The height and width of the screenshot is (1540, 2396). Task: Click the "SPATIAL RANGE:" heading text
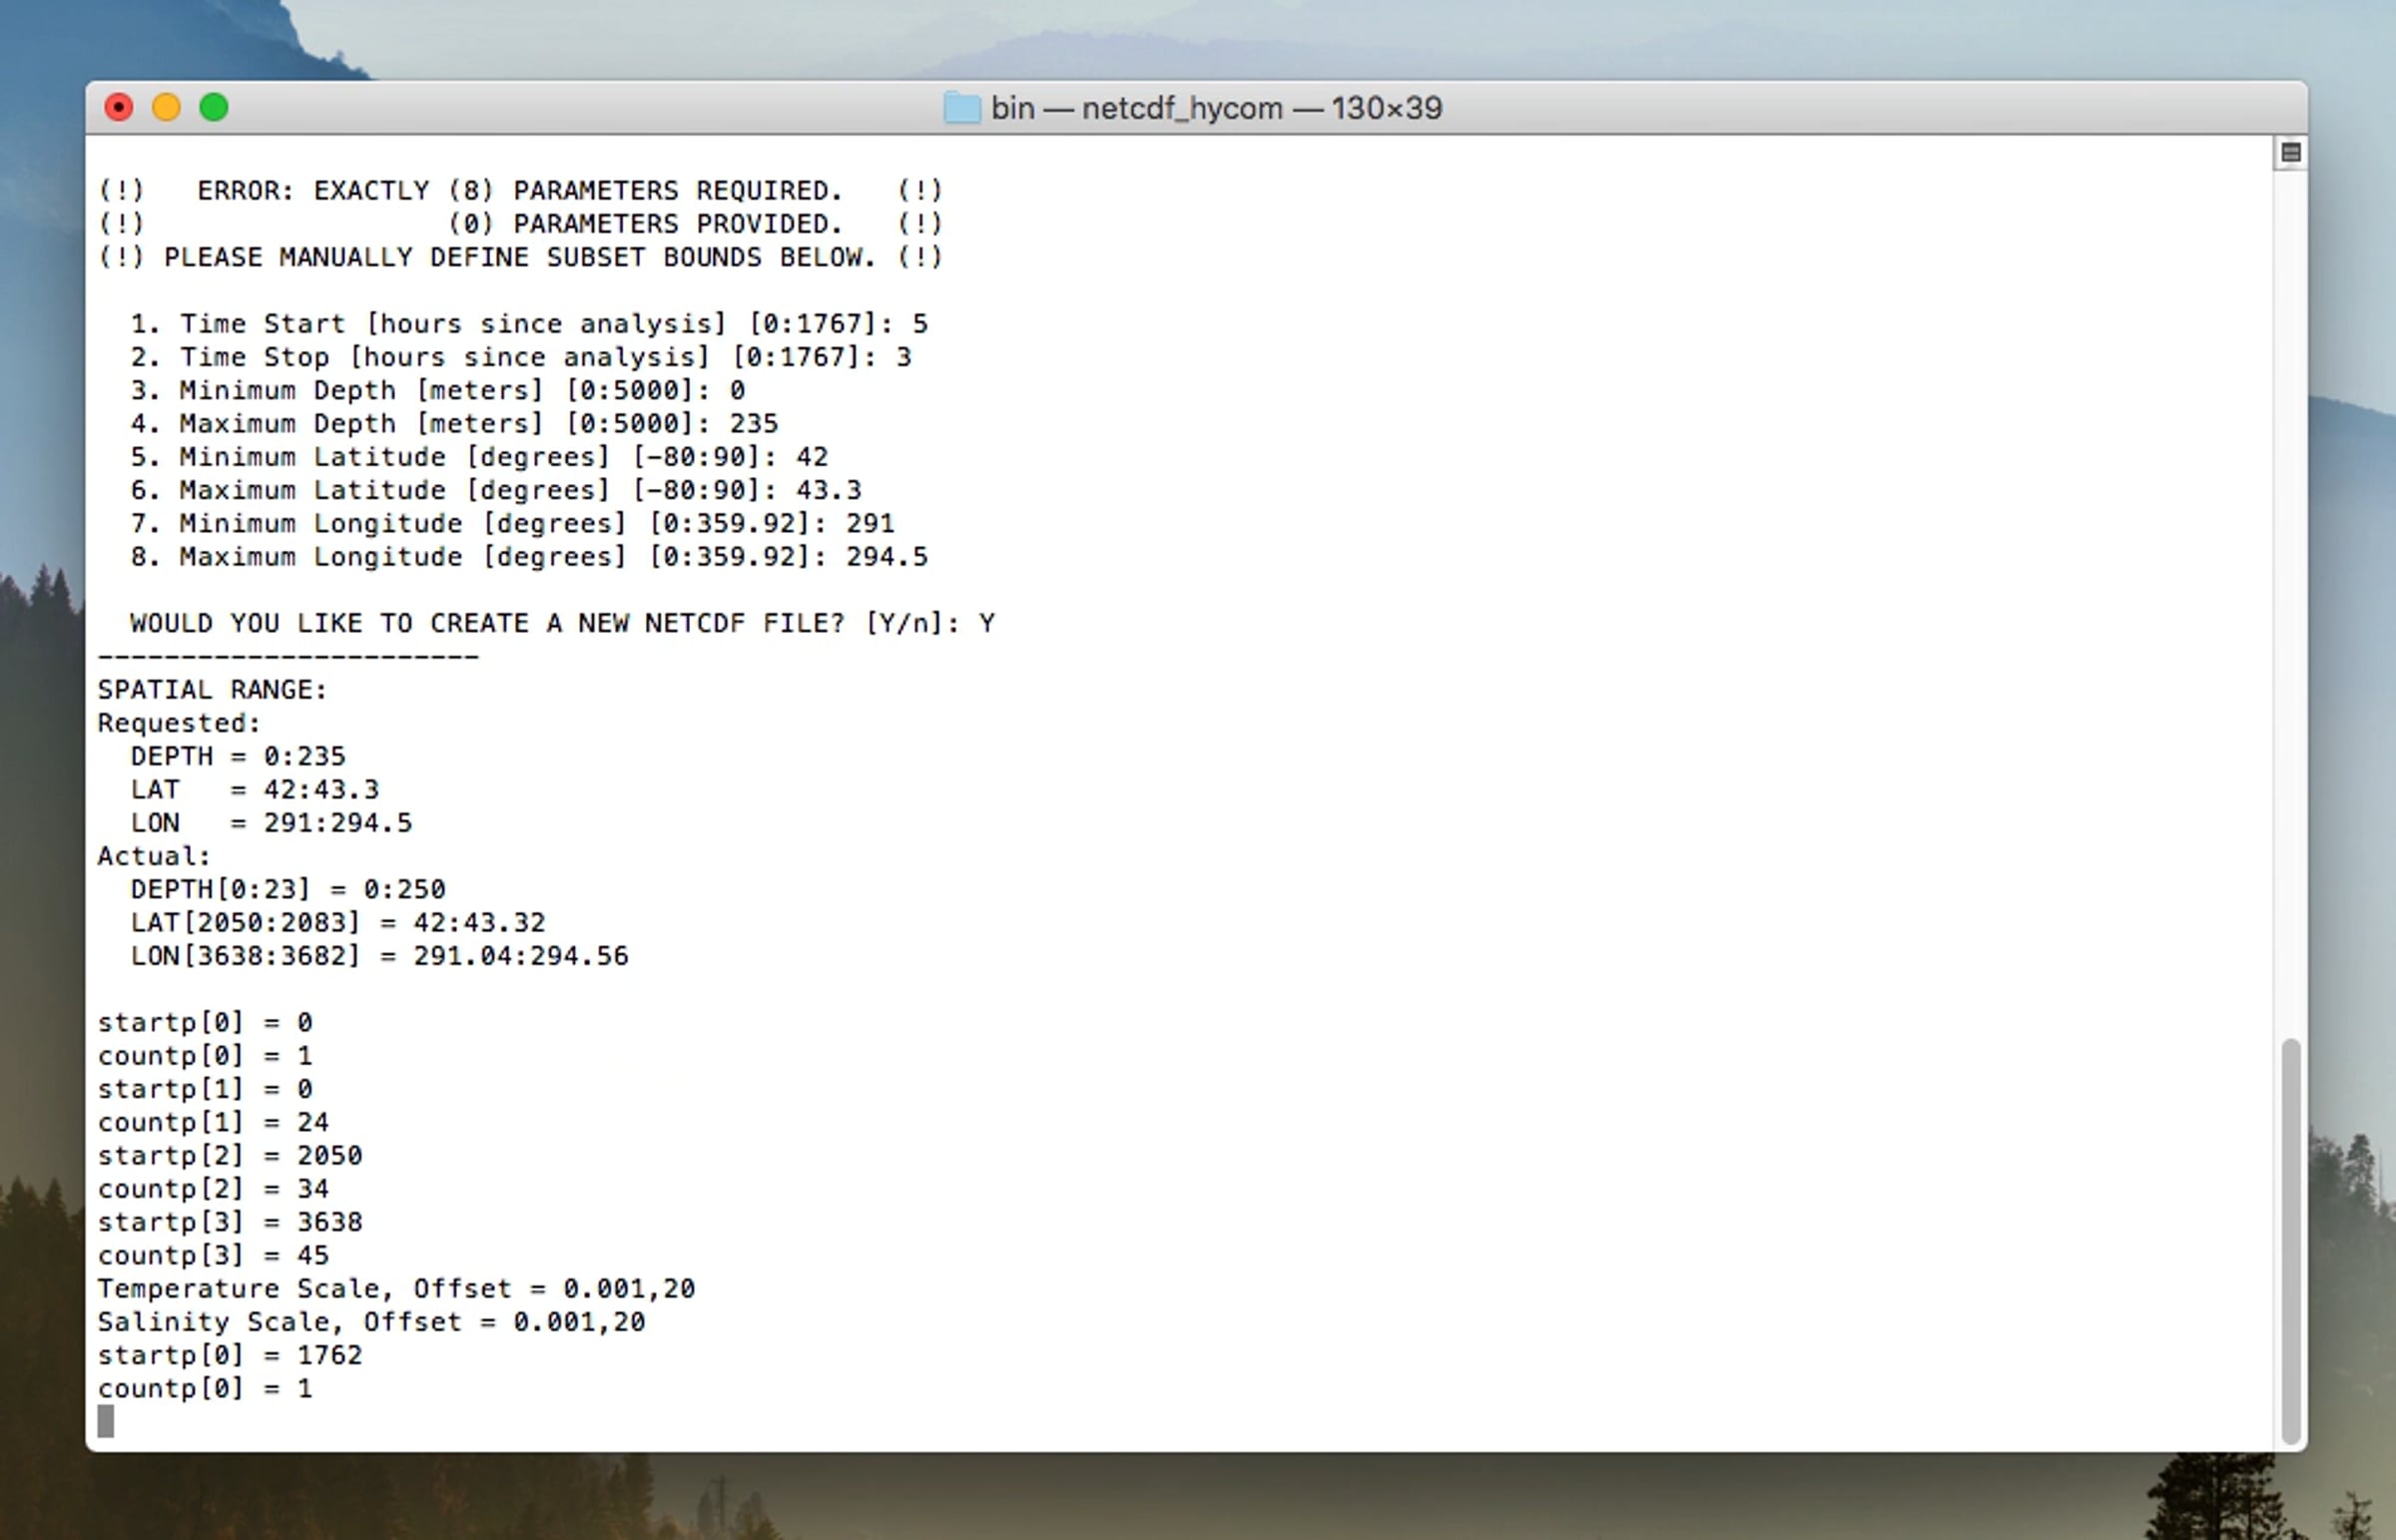(212, 690)
